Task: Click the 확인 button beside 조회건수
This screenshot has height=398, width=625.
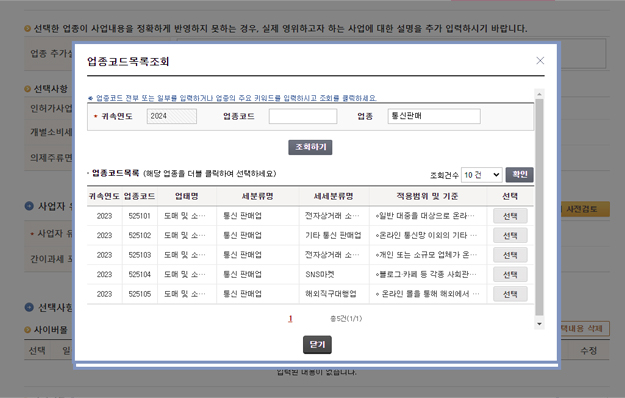Action: point(519,174)
